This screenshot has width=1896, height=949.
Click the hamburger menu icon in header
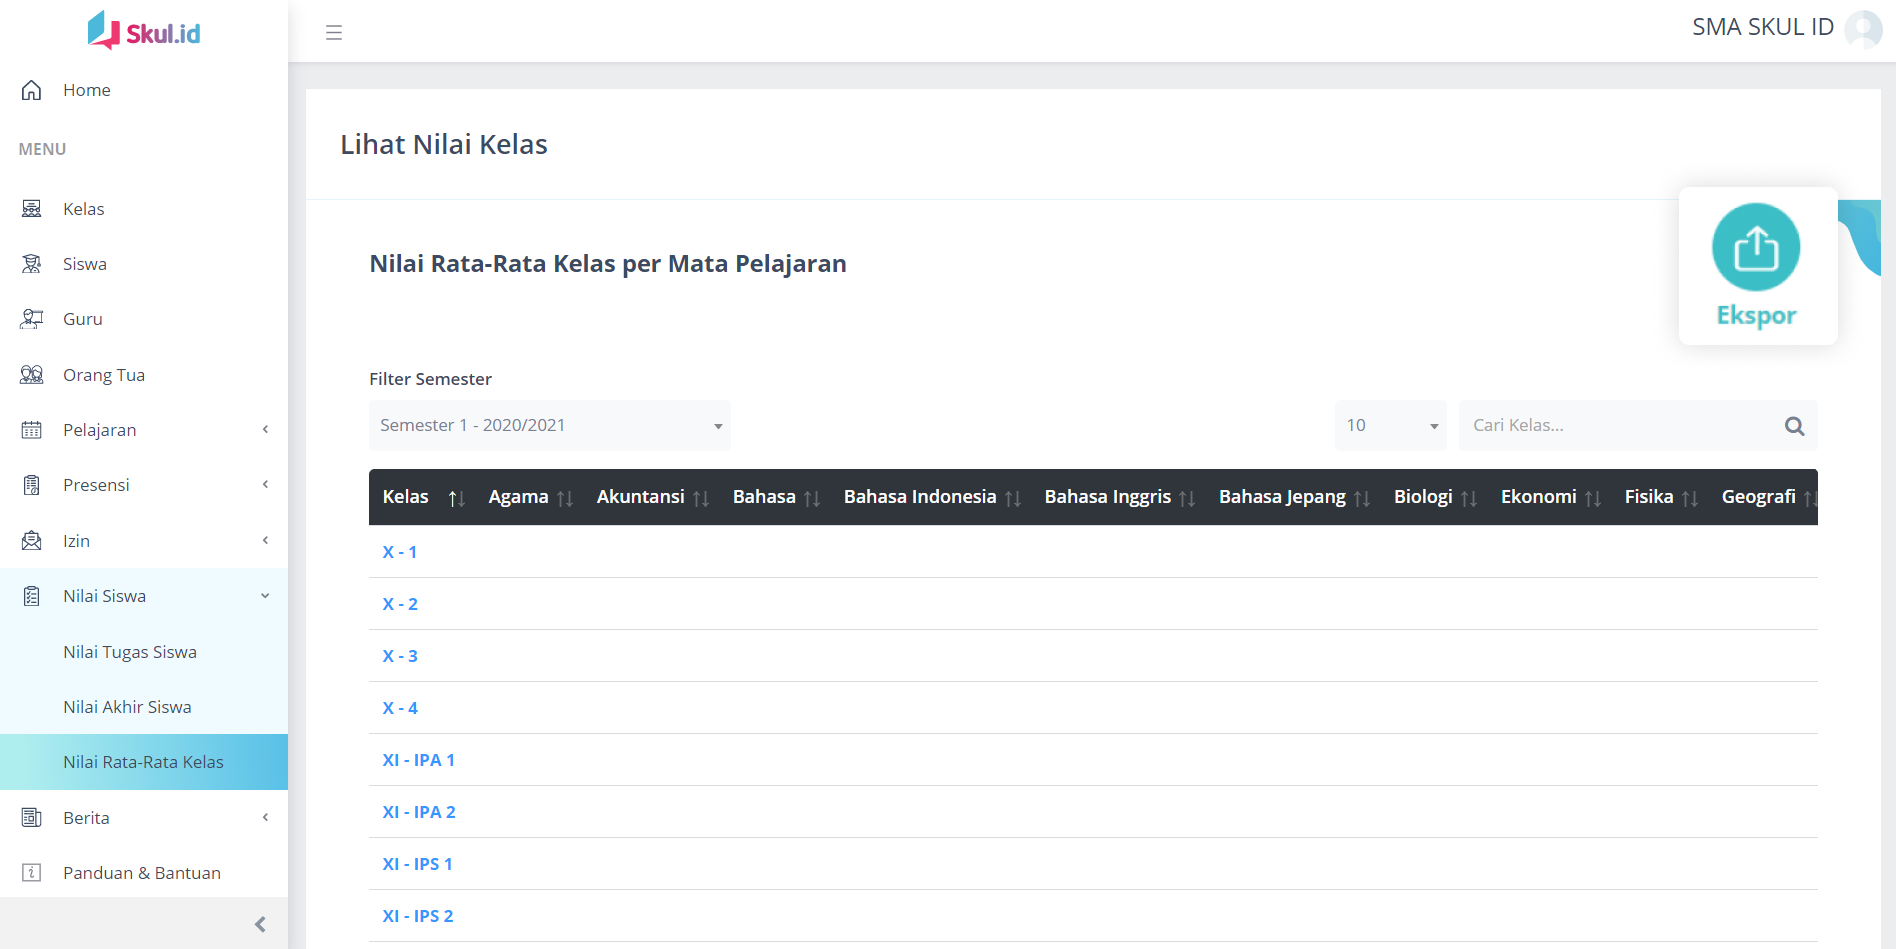tap(334, 33)
